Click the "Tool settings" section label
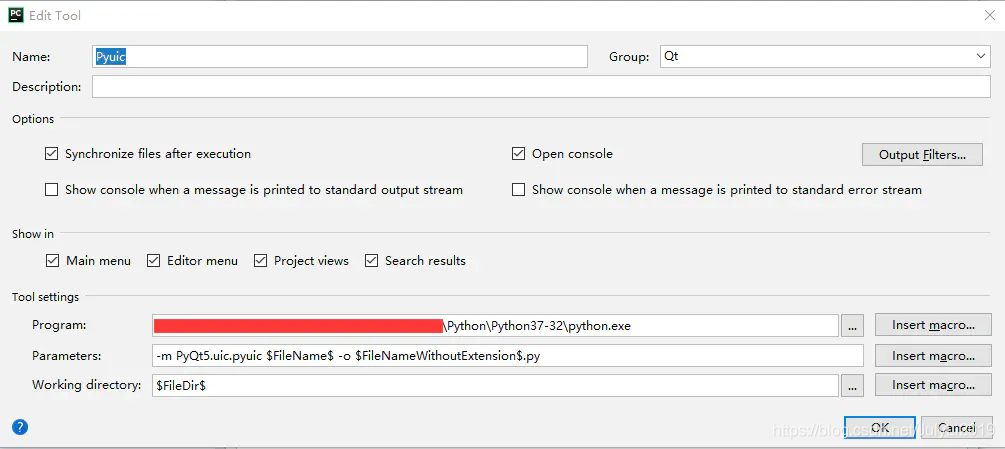Image resolution: width=1005 pixels, height=449 pixels. 46,297
